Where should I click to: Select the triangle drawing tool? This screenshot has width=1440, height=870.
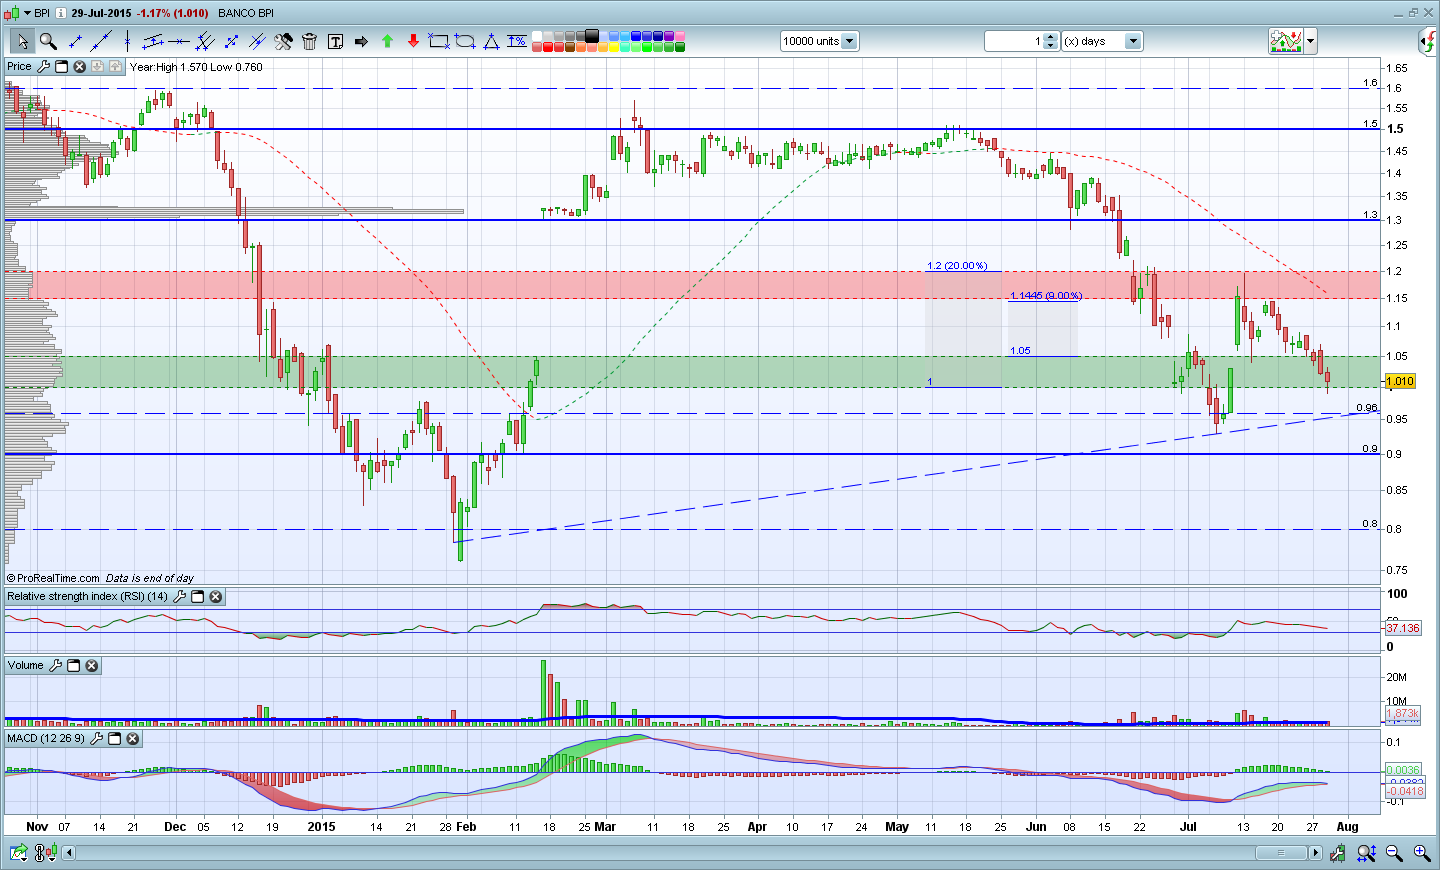coord(491,41)
